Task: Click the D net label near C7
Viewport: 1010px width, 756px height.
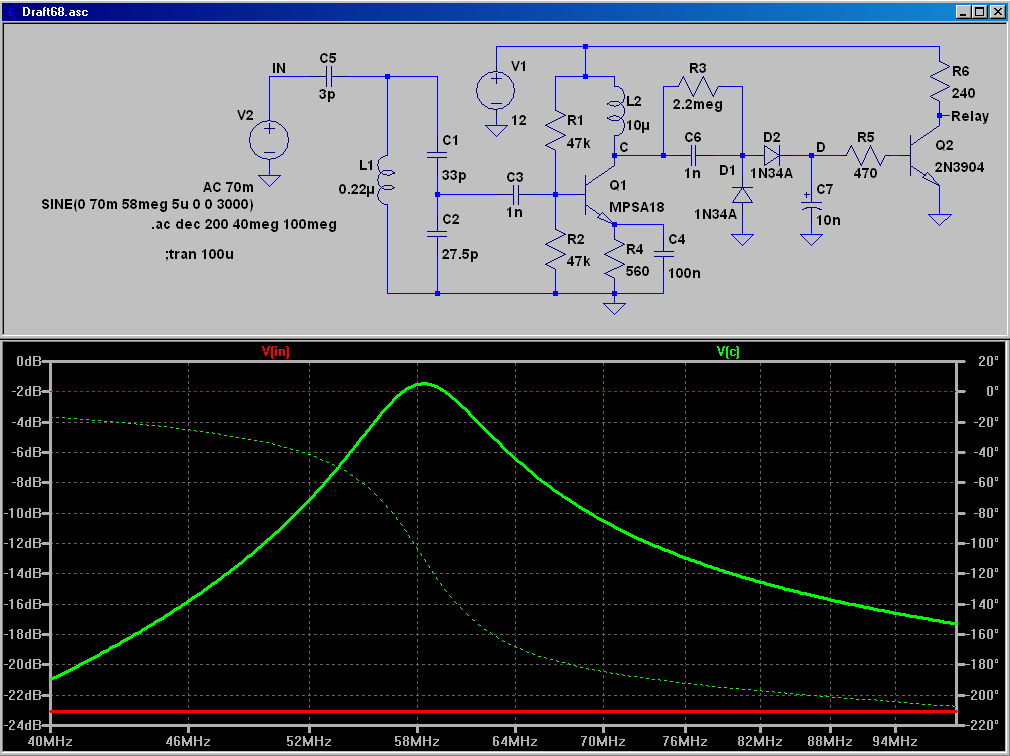Action: point(821,147)
